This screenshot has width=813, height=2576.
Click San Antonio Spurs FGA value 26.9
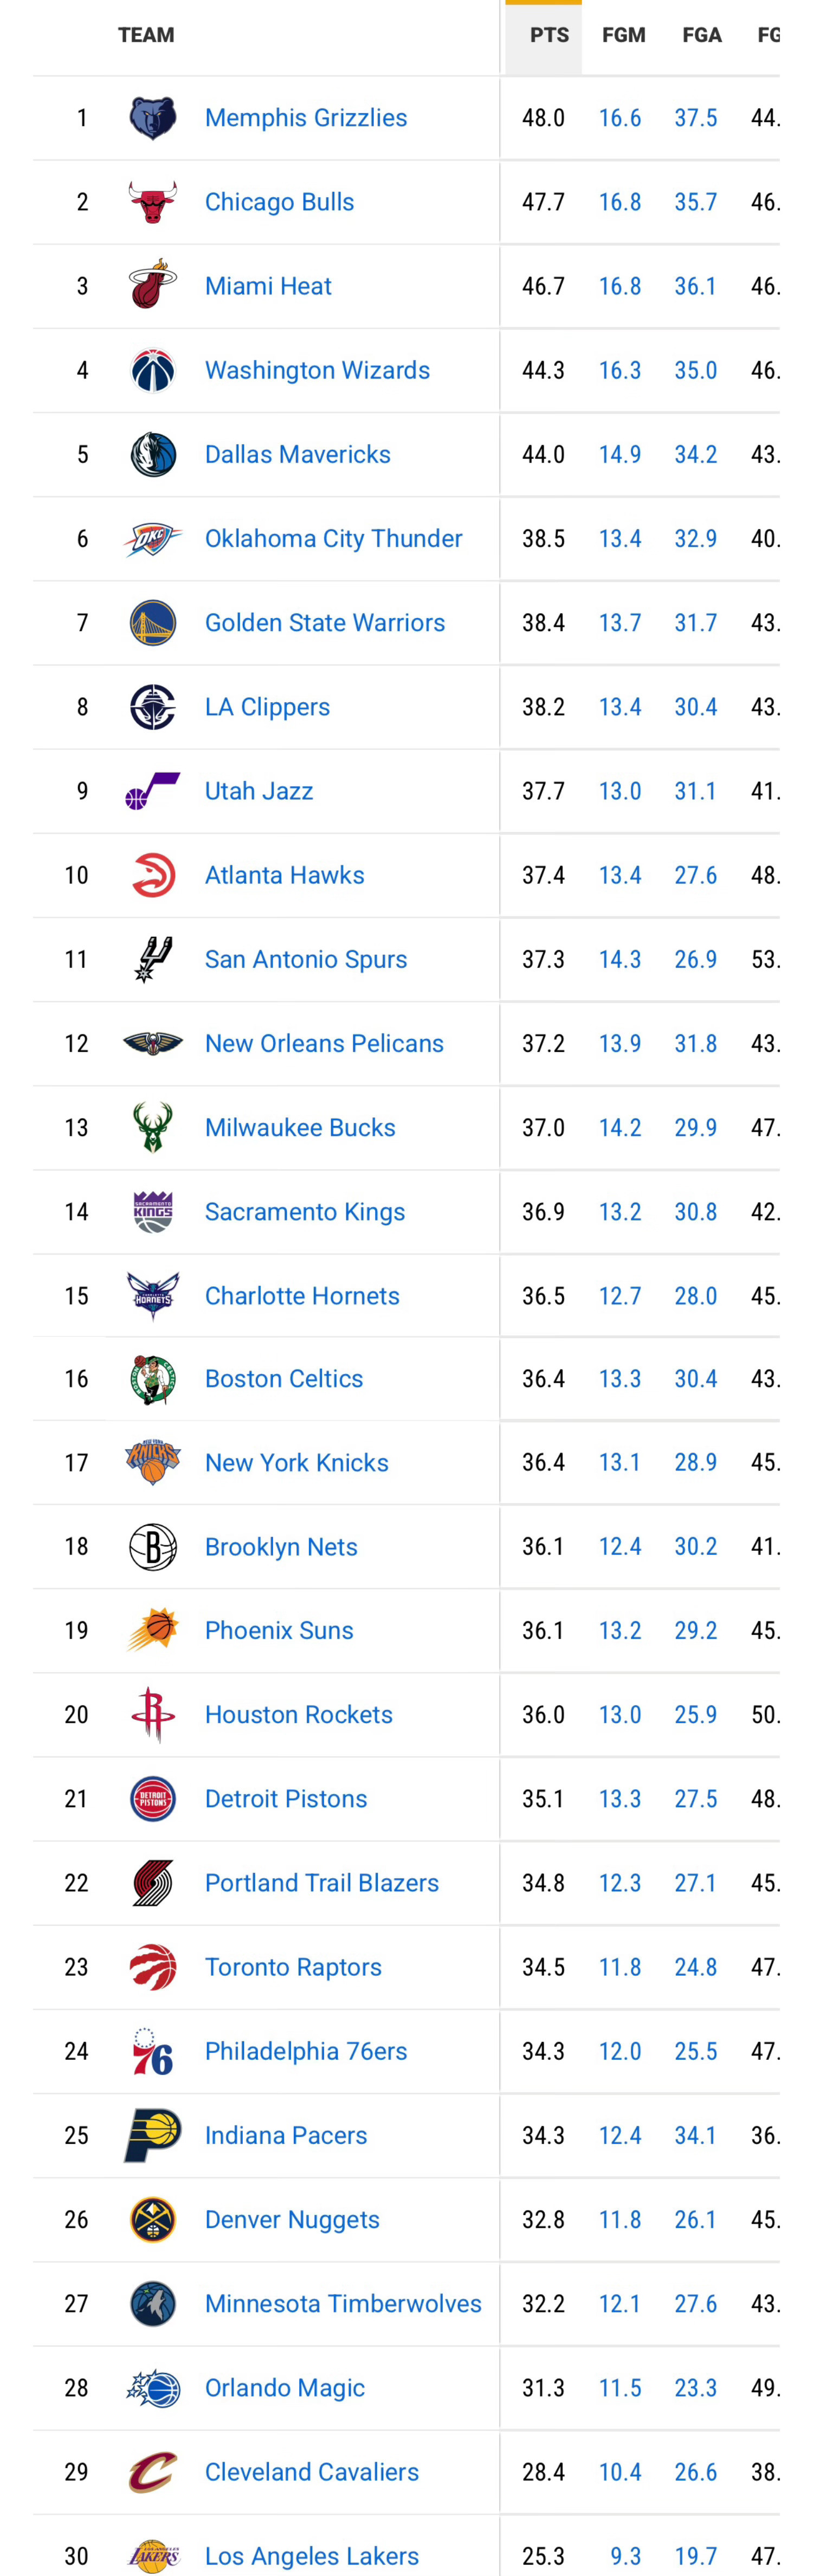695,959
